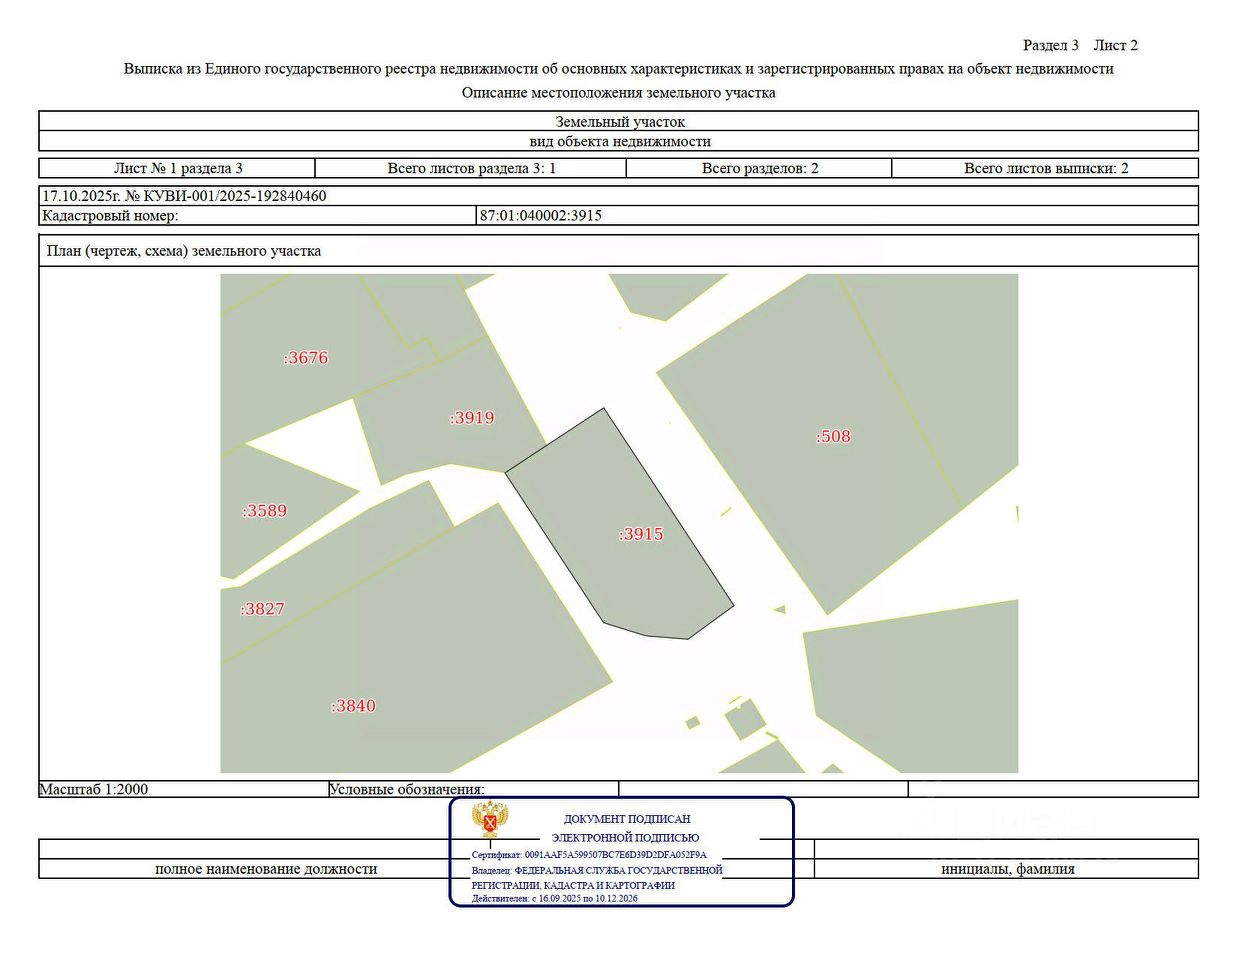The width and height of the screenshot is (1238, 957).
Task: Click the 'Выписка из Единого государственного реестра' title
Action: (618, 69)
